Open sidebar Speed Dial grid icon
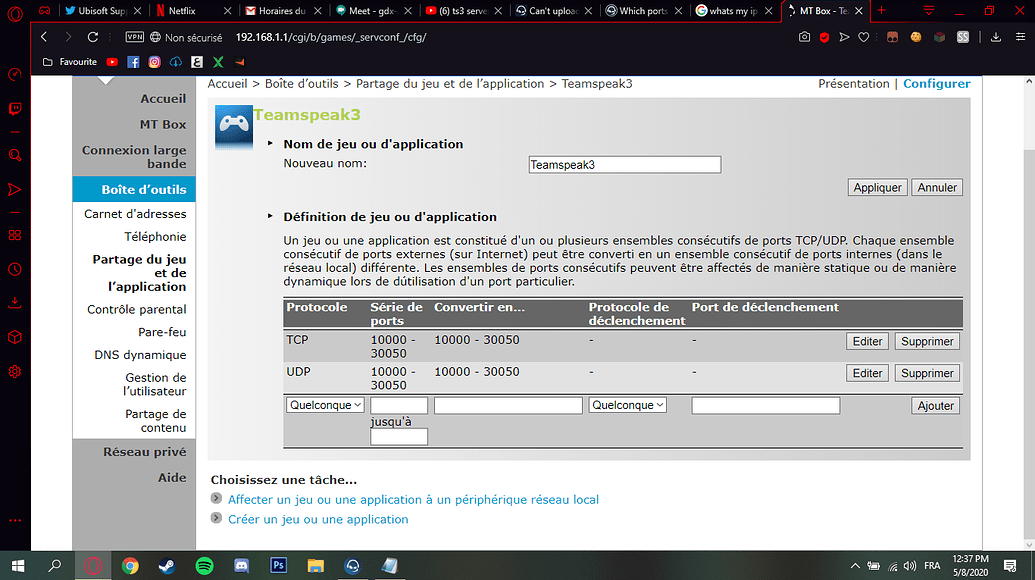 coord(15,236)
